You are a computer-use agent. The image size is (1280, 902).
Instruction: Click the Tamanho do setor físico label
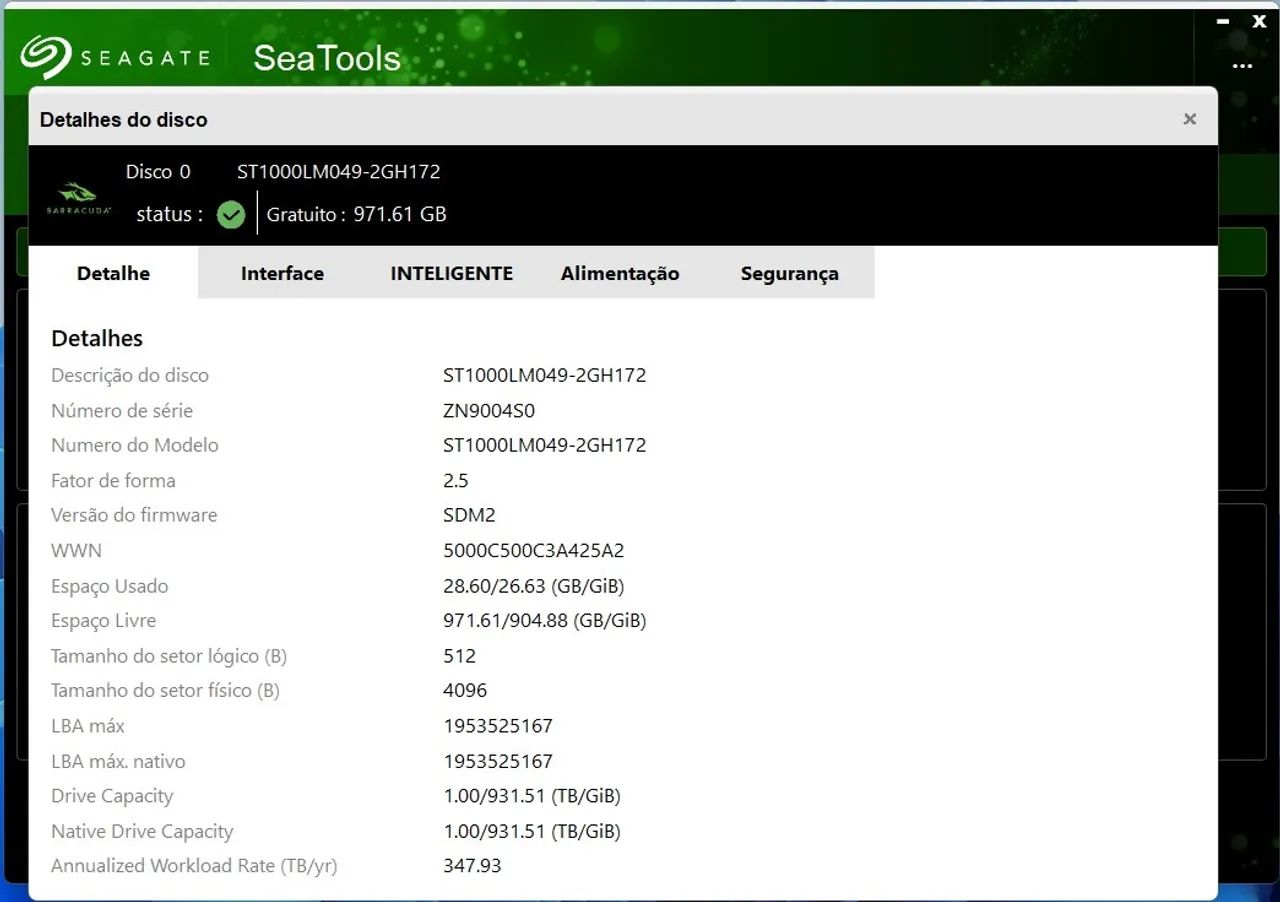point(165,690)
